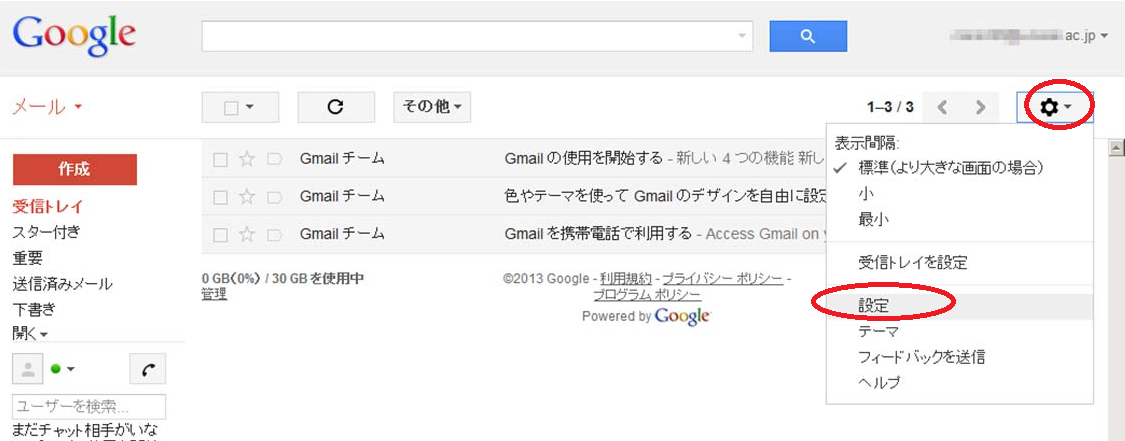The height and width of the screenshot is (441, 1125).
Task: Click the phone call icon in chat
Action: point(148,369)
